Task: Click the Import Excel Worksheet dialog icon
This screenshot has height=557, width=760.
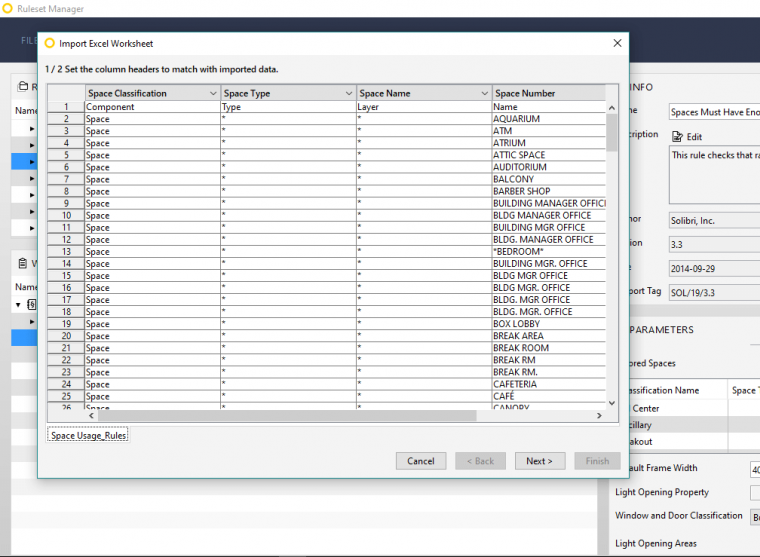Action: coord(49,44)
